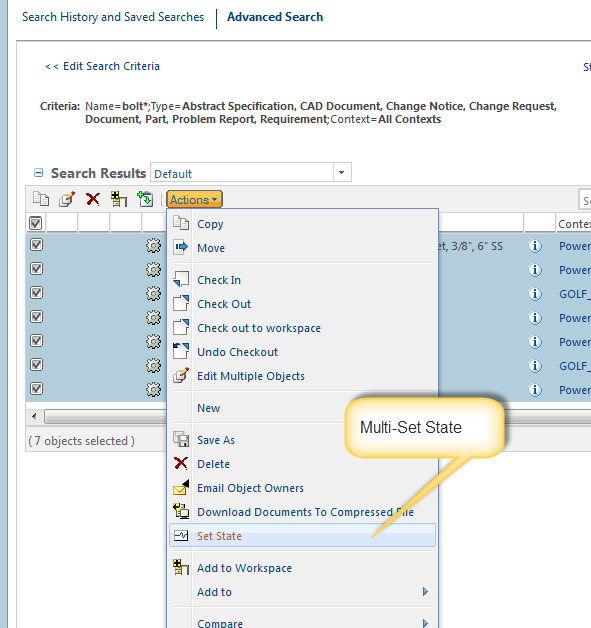591x628 pixels.
Task: Click the left arrow of horizontal scrollbar
Action: (x=34, y=417)
